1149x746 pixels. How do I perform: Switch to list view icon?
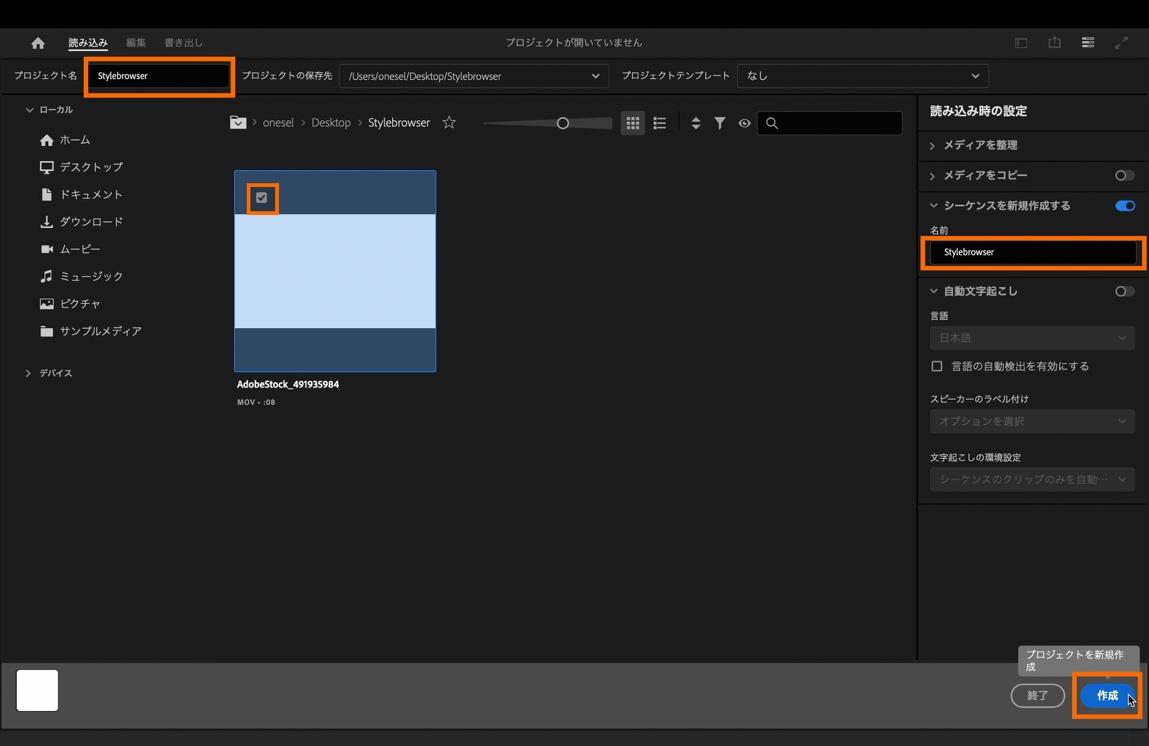click(x=660, y=123)
